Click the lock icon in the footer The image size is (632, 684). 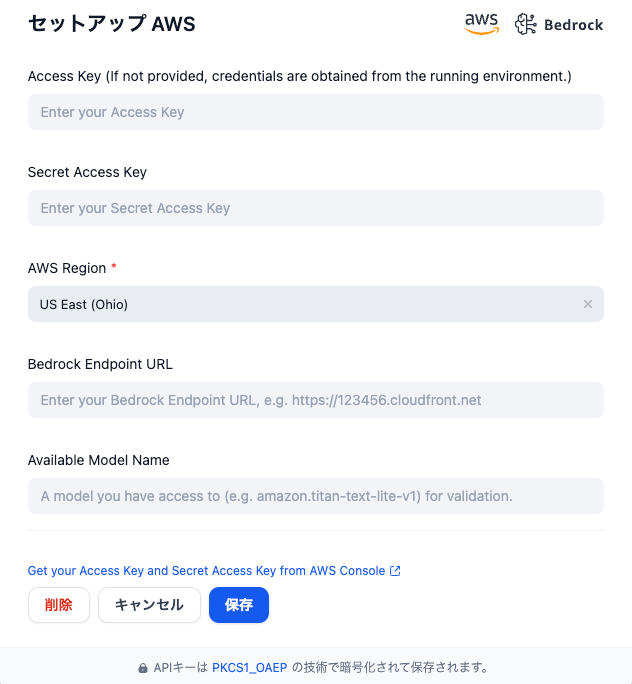pyautogui.click(x=143, y=668)
